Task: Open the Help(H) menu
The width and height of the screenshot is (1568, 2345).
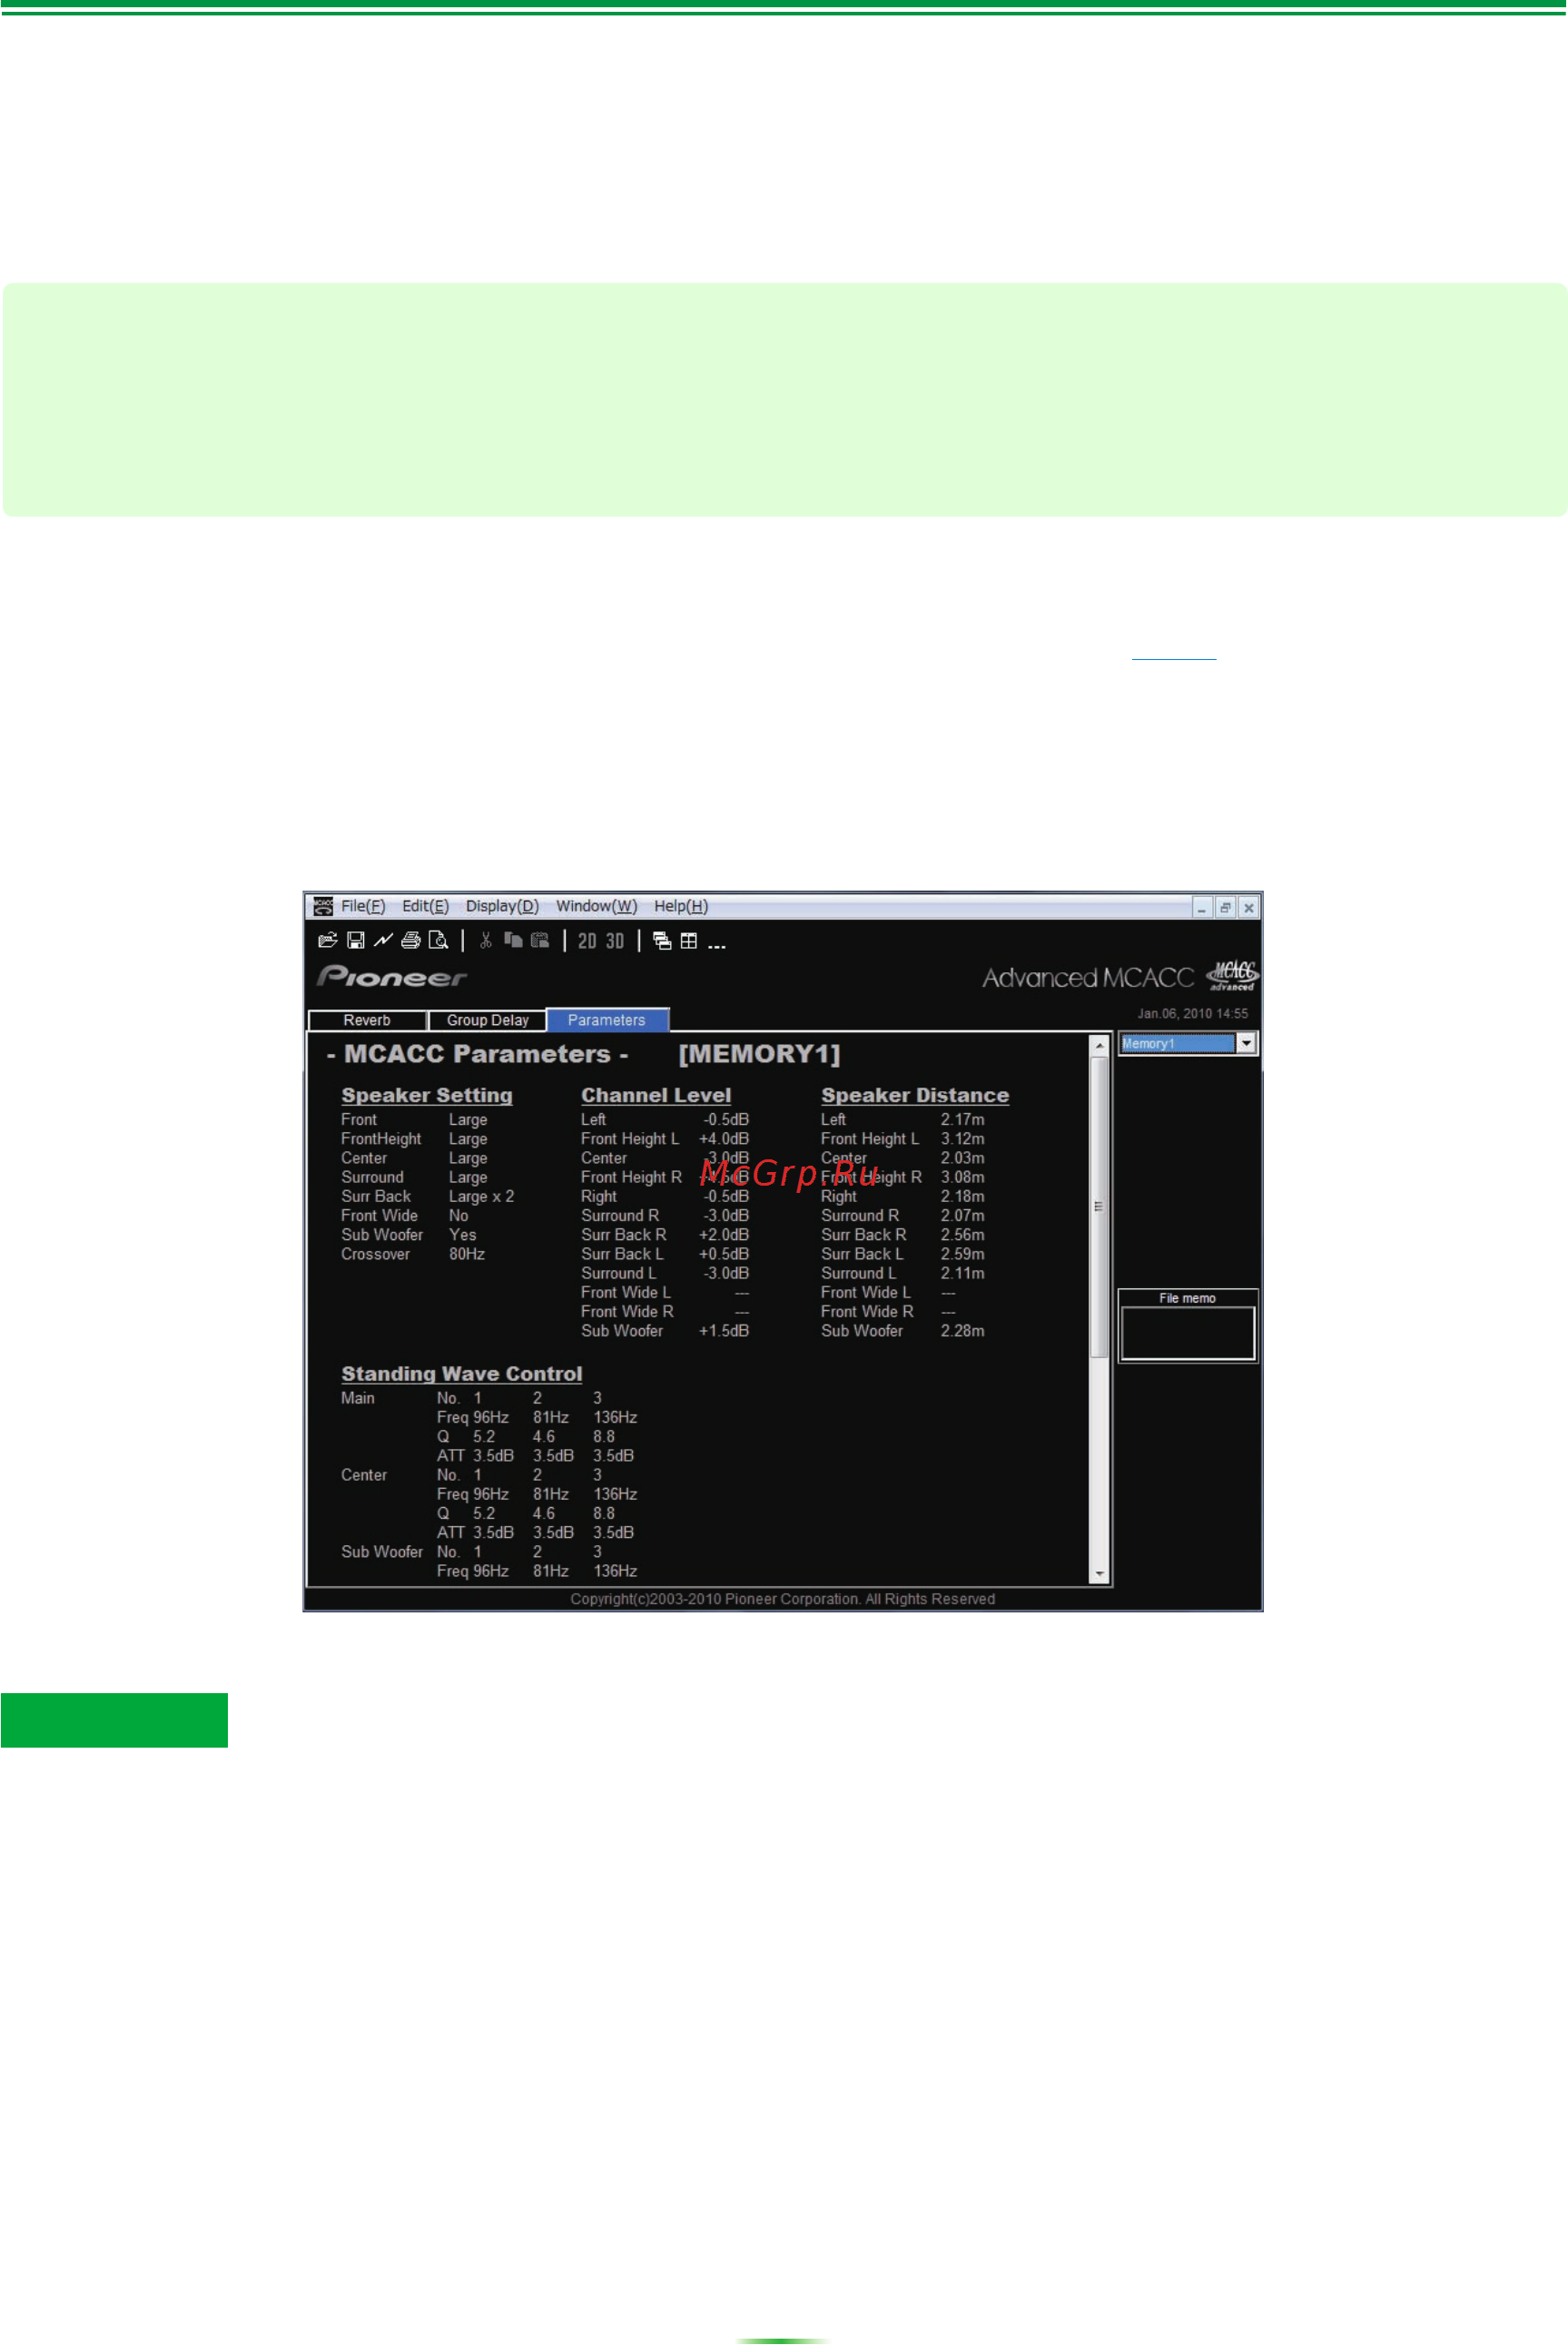Action: pos(681,906)
